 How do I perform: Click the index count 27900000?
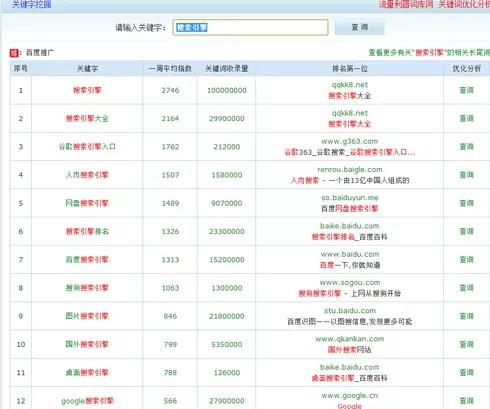pos(227,401)
